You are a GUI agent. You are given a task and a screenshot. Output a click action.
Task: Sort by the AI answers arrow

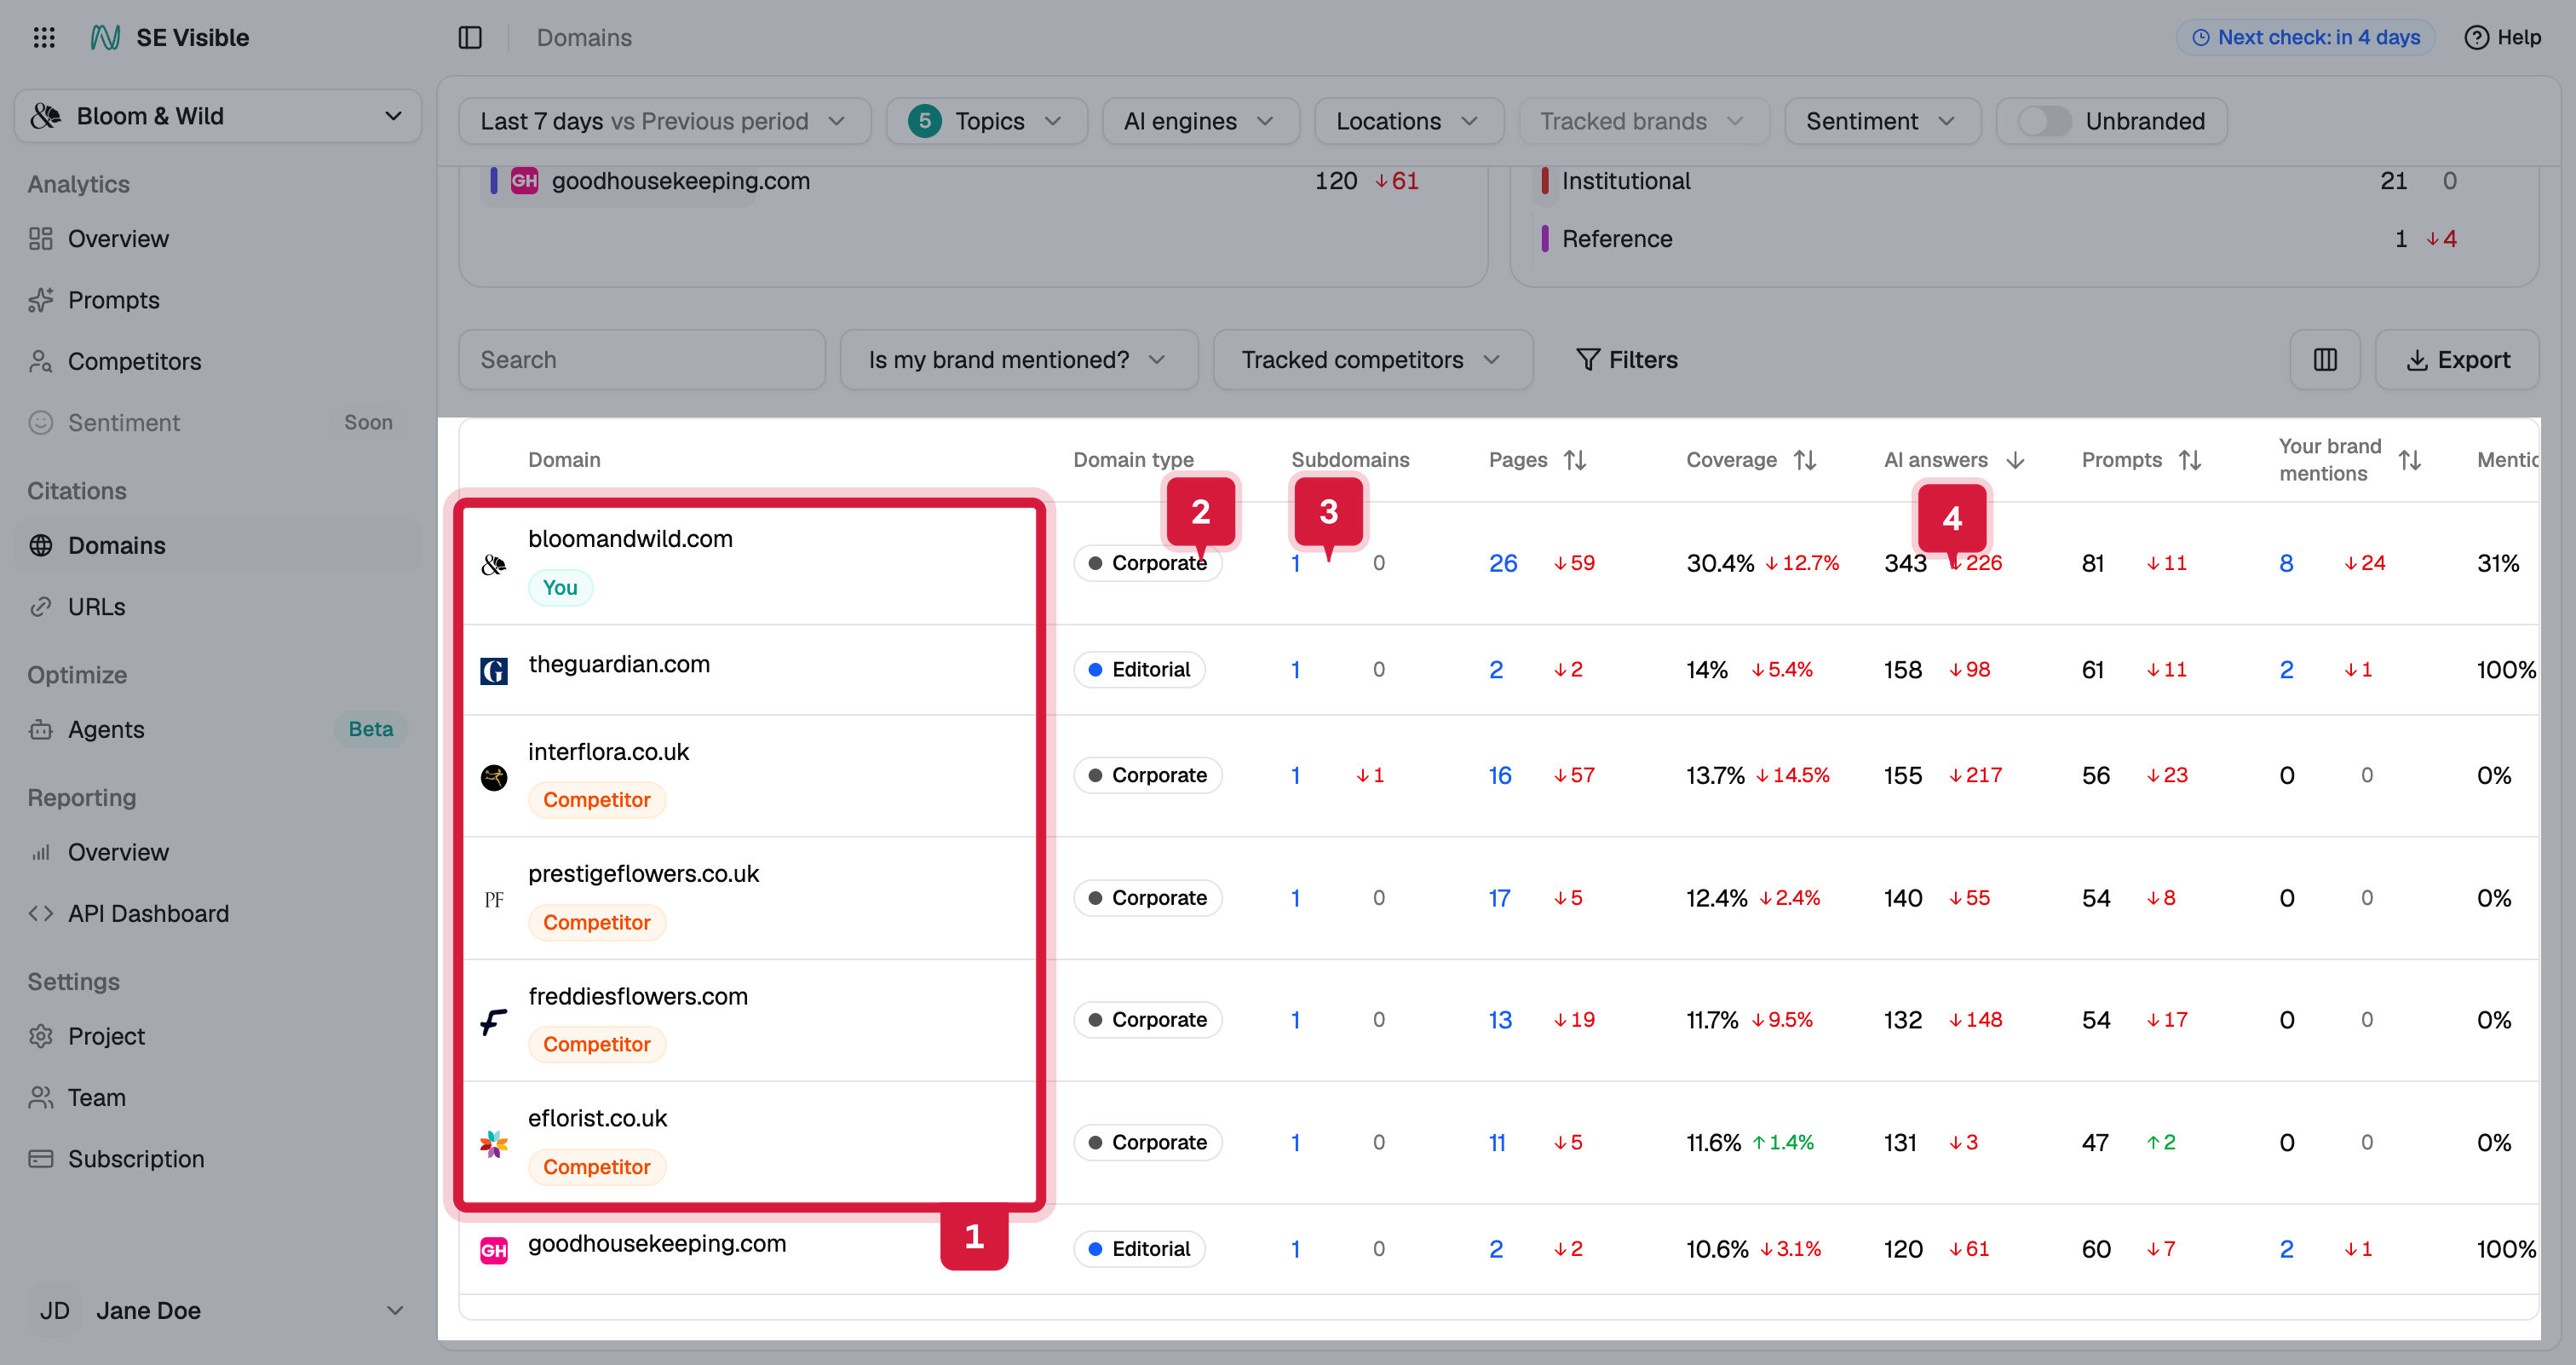(x=2015, y=460)
